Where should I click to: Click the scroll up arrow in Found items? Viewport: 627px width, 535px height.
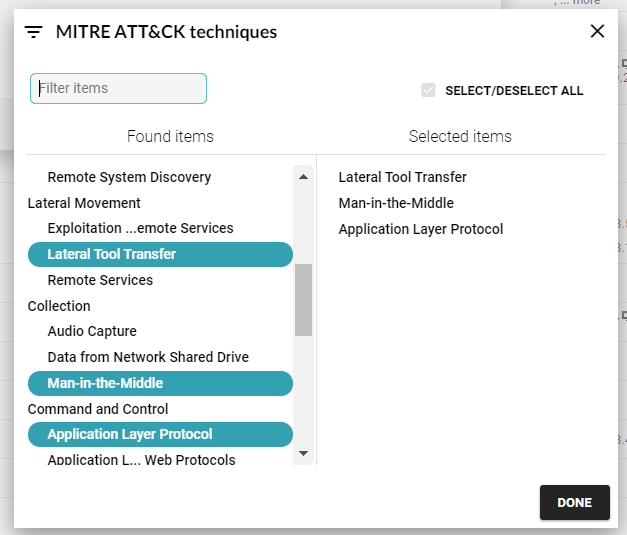[x=304, y=177]
